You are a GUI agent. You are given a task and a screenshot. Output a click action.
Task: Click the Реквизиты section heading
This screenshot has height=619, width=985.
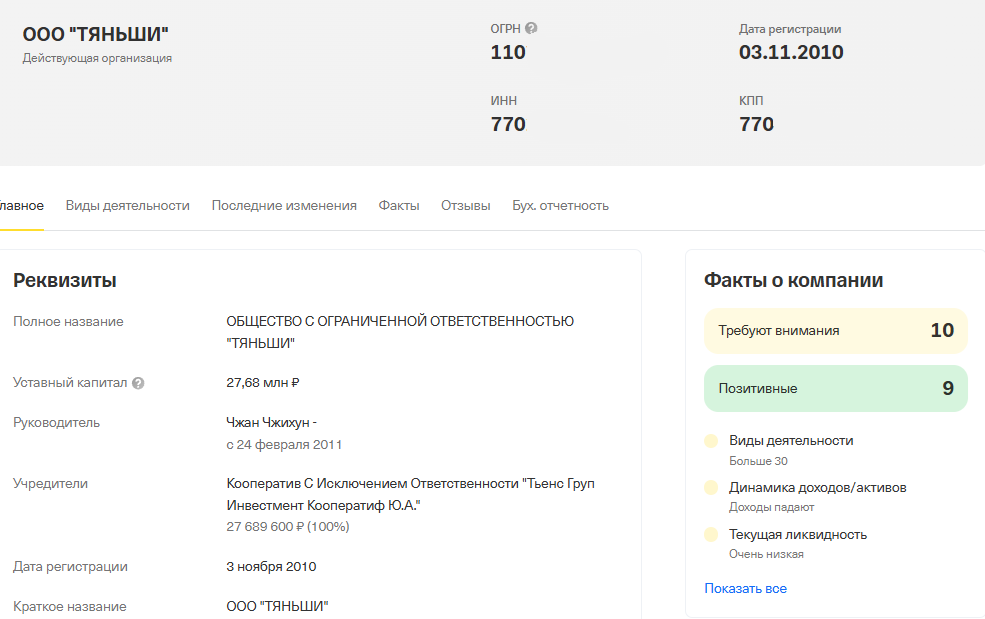click(65, 280)
